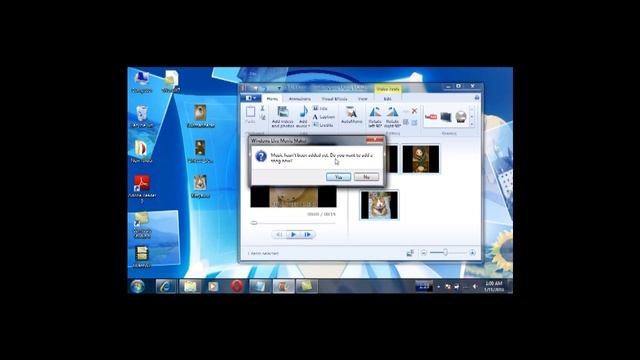The image size is (640, 360).
Task: Select the Mona Lisa clip thumbnail
Action: [x=421, y=159]
